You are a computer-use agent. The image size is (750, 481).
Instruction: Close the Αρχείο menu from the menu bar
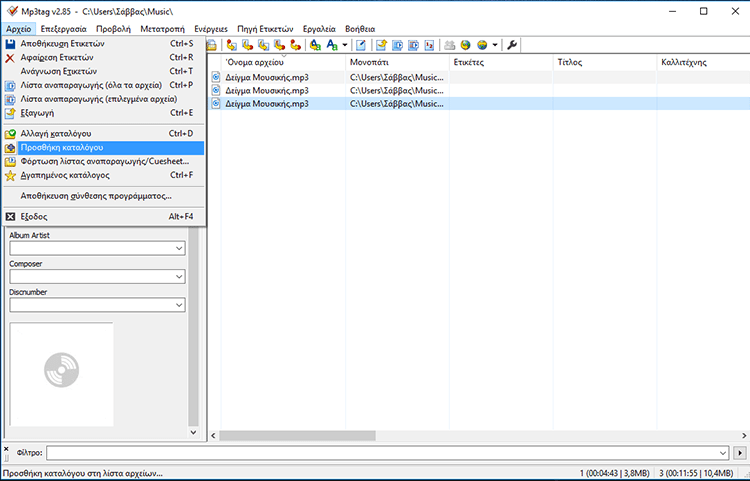tap(19, 29)
